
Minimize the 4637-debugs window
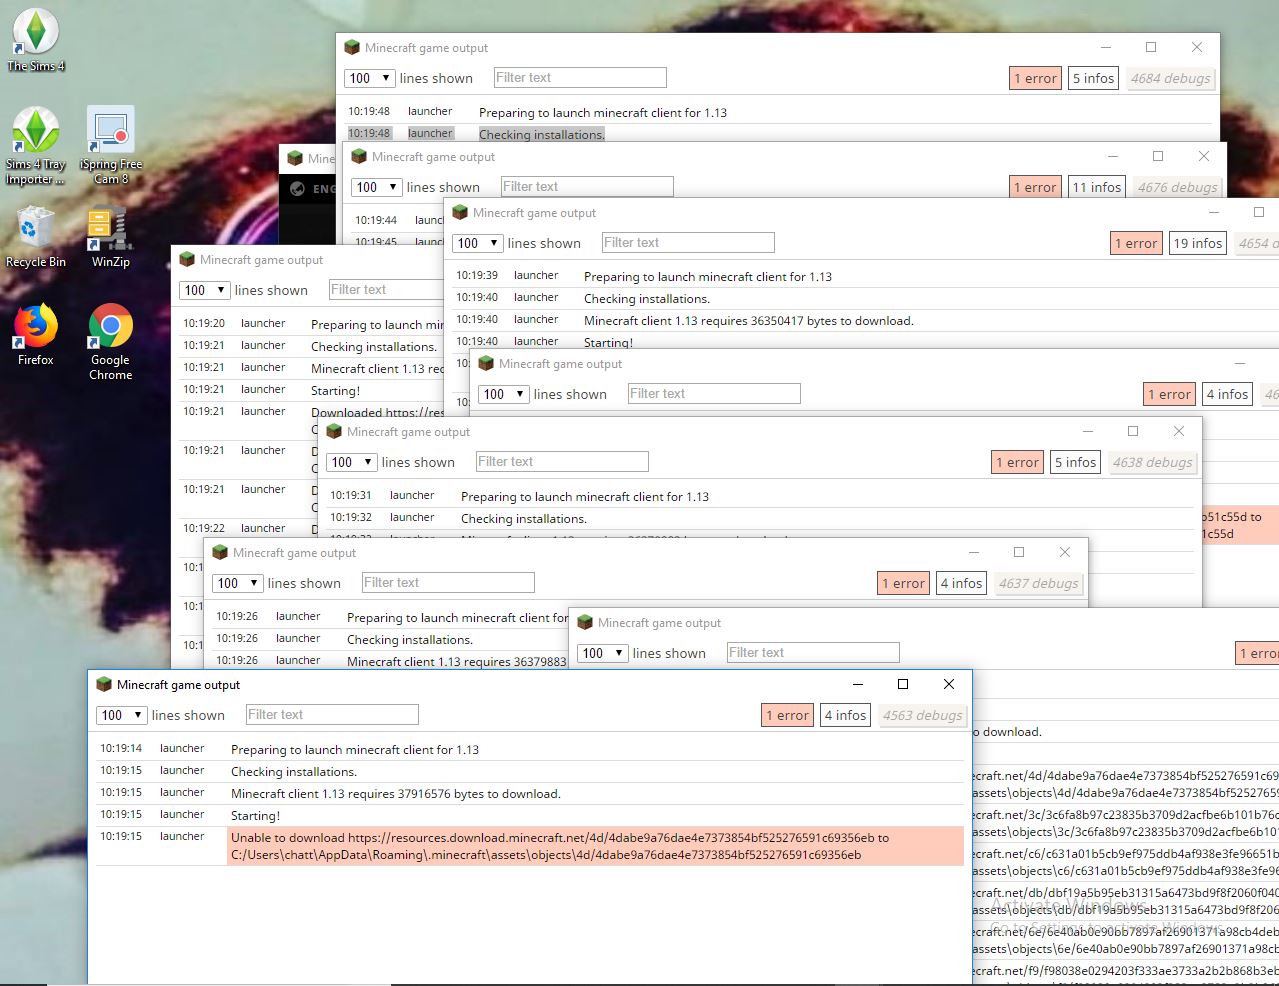(x=973, y=553)
